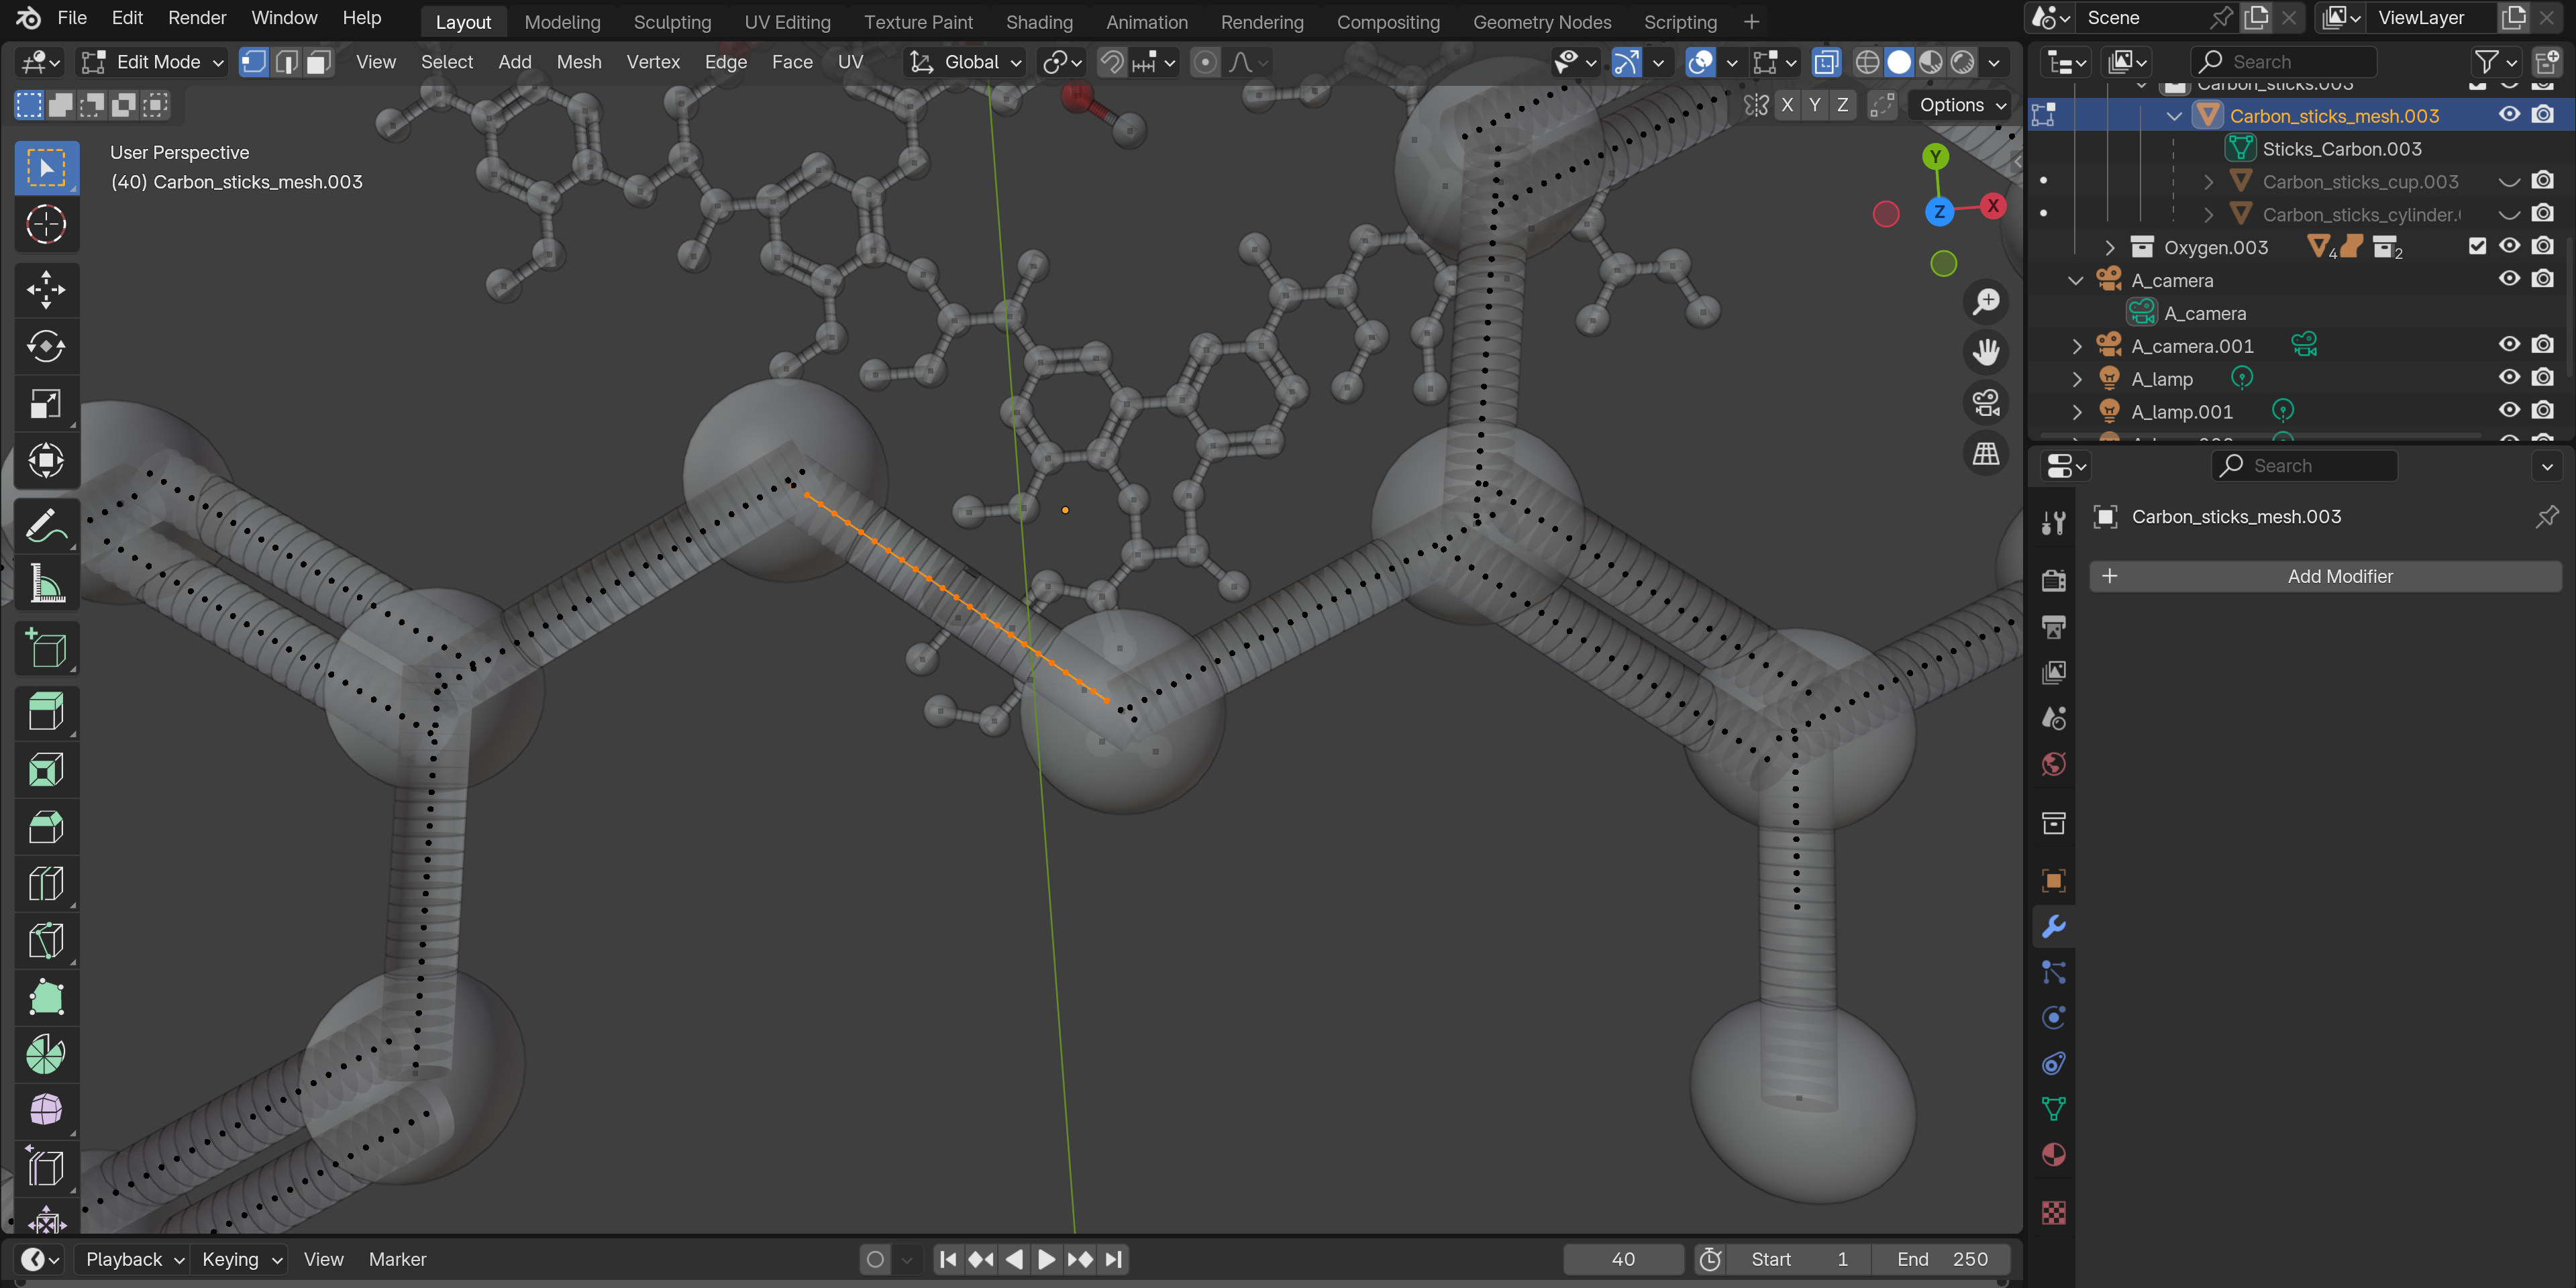
Task: Open the Edit Mode dropdown
Action: (153, 62)
